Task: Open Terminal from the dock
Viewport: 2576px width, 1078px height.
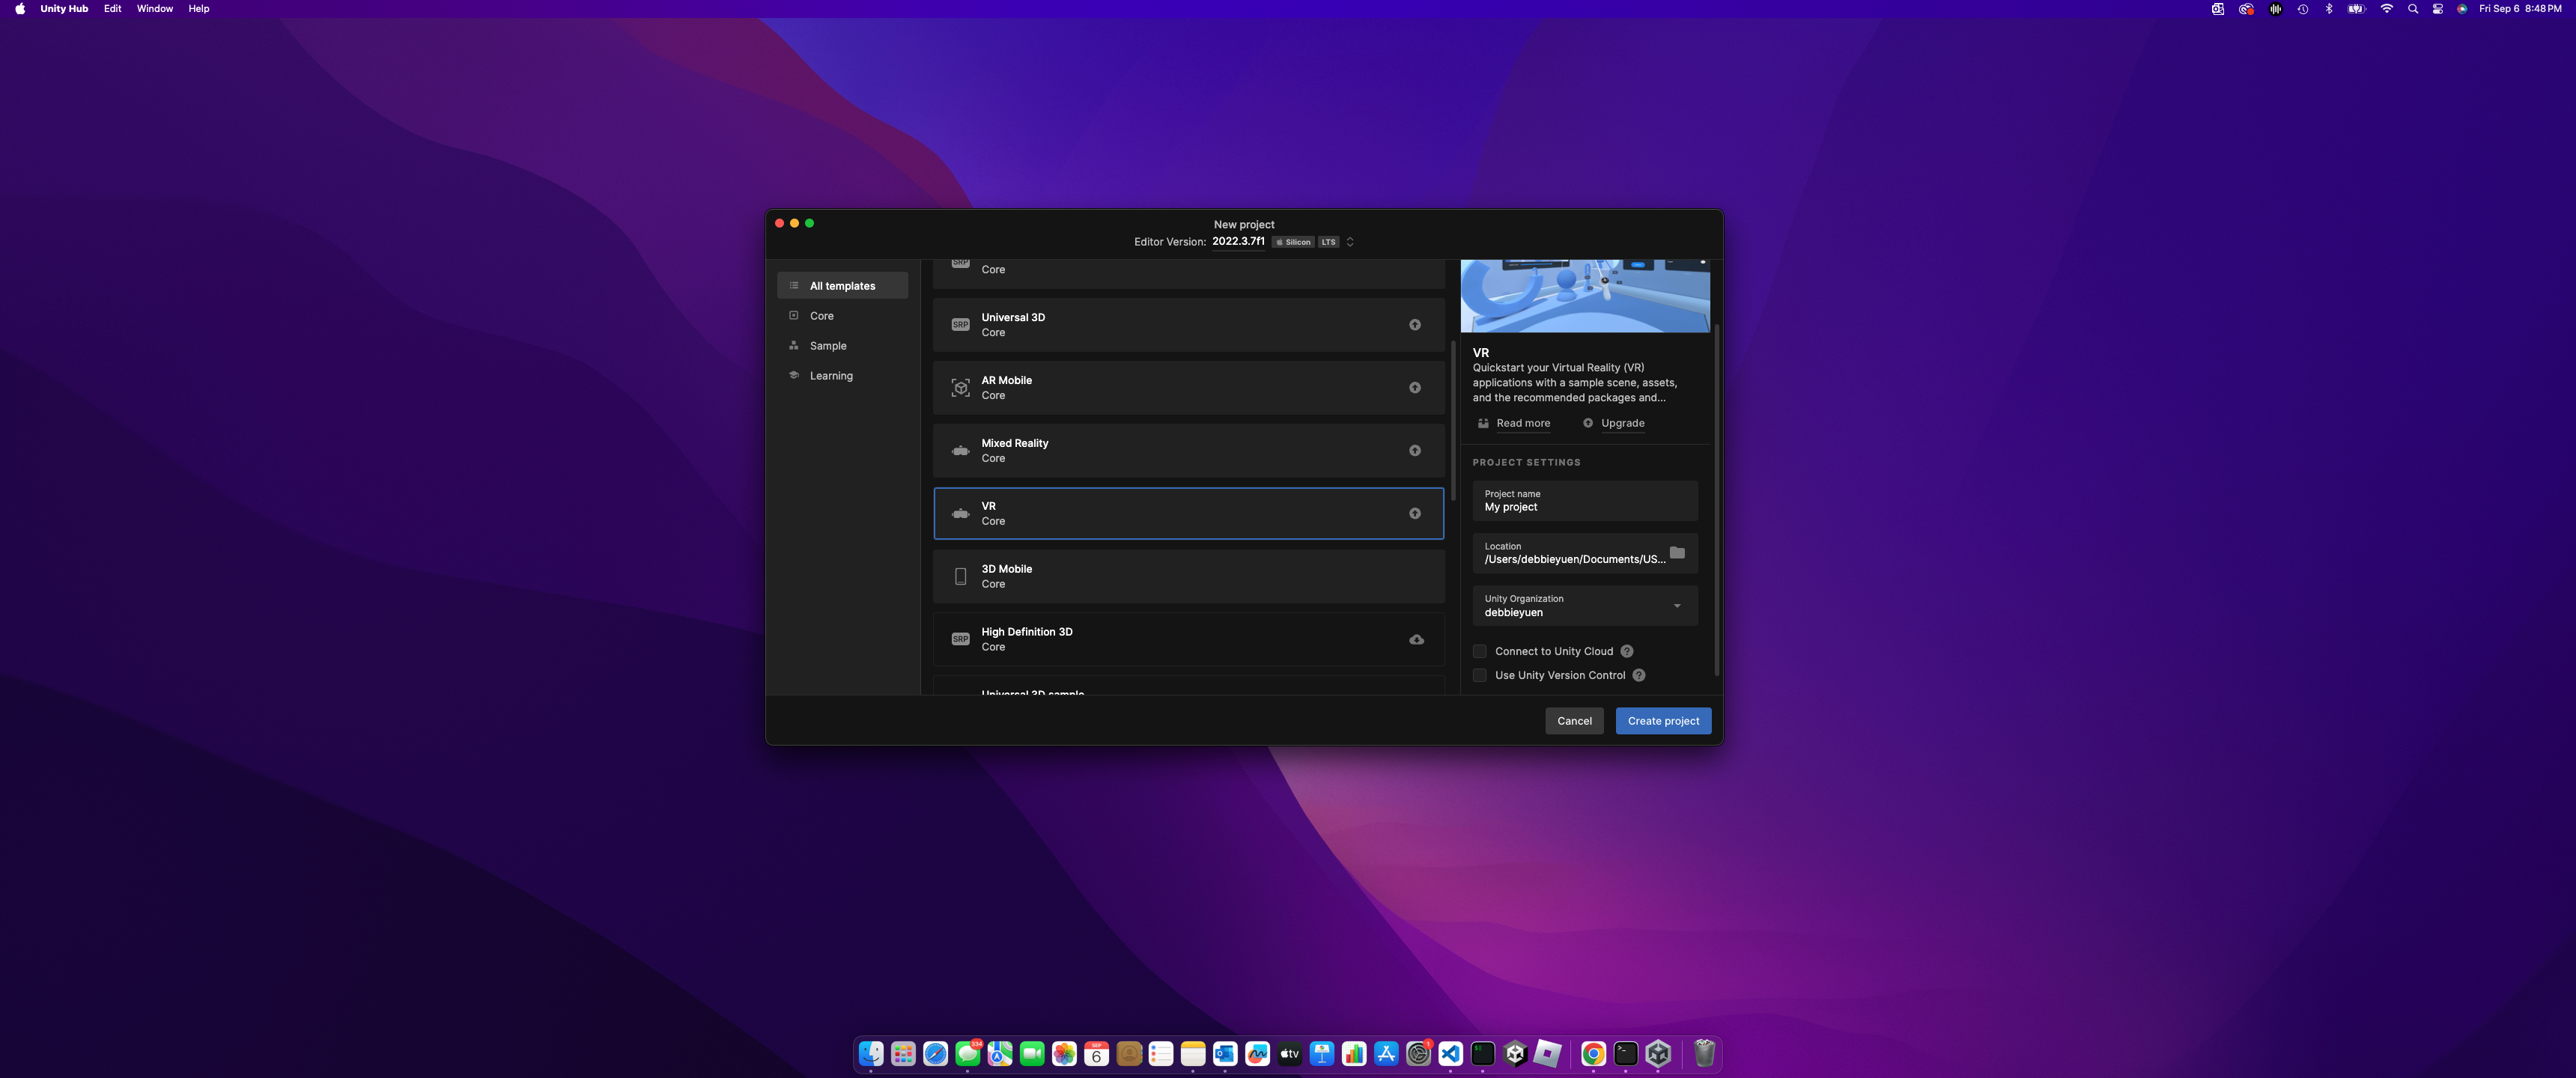Action: [x=1625, y=1053]
